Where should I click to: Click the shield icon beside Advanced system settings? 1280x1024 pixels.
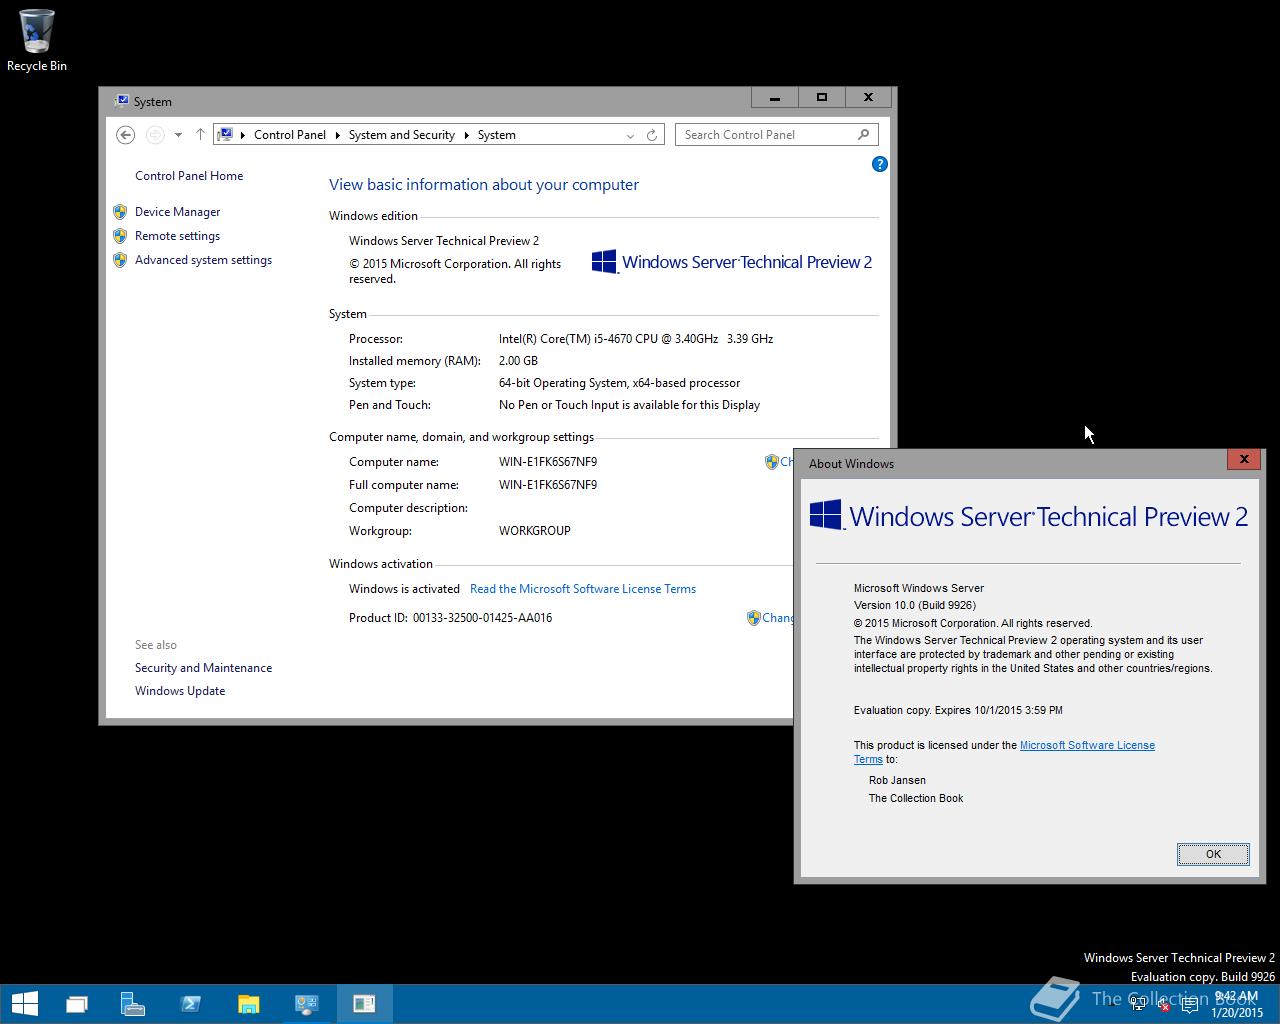pyautogui.click(x=120, y=260)
